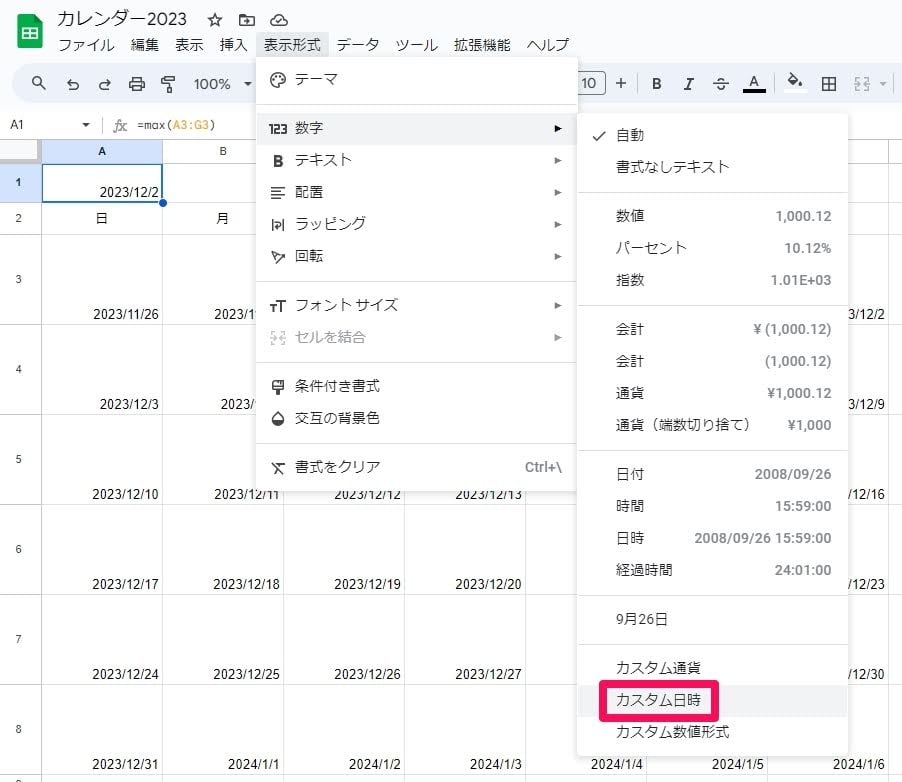Apply the 指数 1.01E+03 format

712,280
